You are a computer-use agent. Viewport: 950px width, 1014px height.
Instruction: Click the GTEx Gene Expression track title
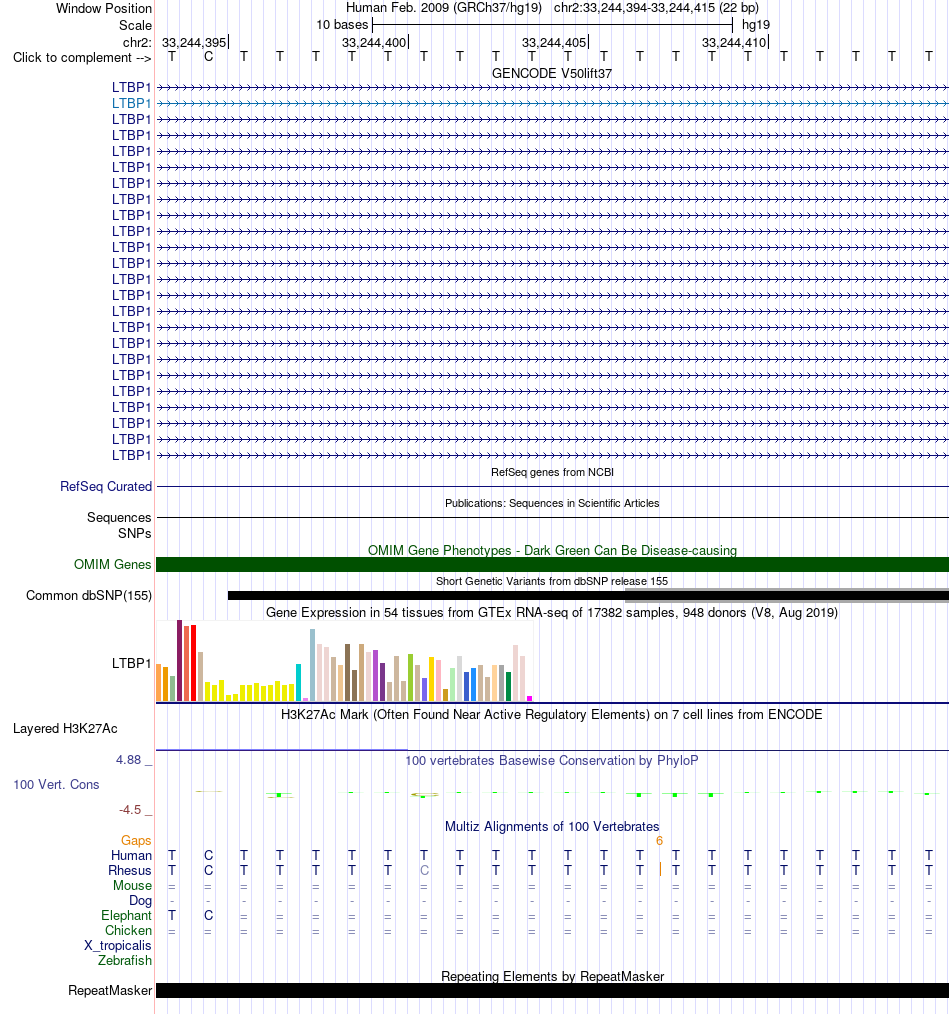click(552, 612)
